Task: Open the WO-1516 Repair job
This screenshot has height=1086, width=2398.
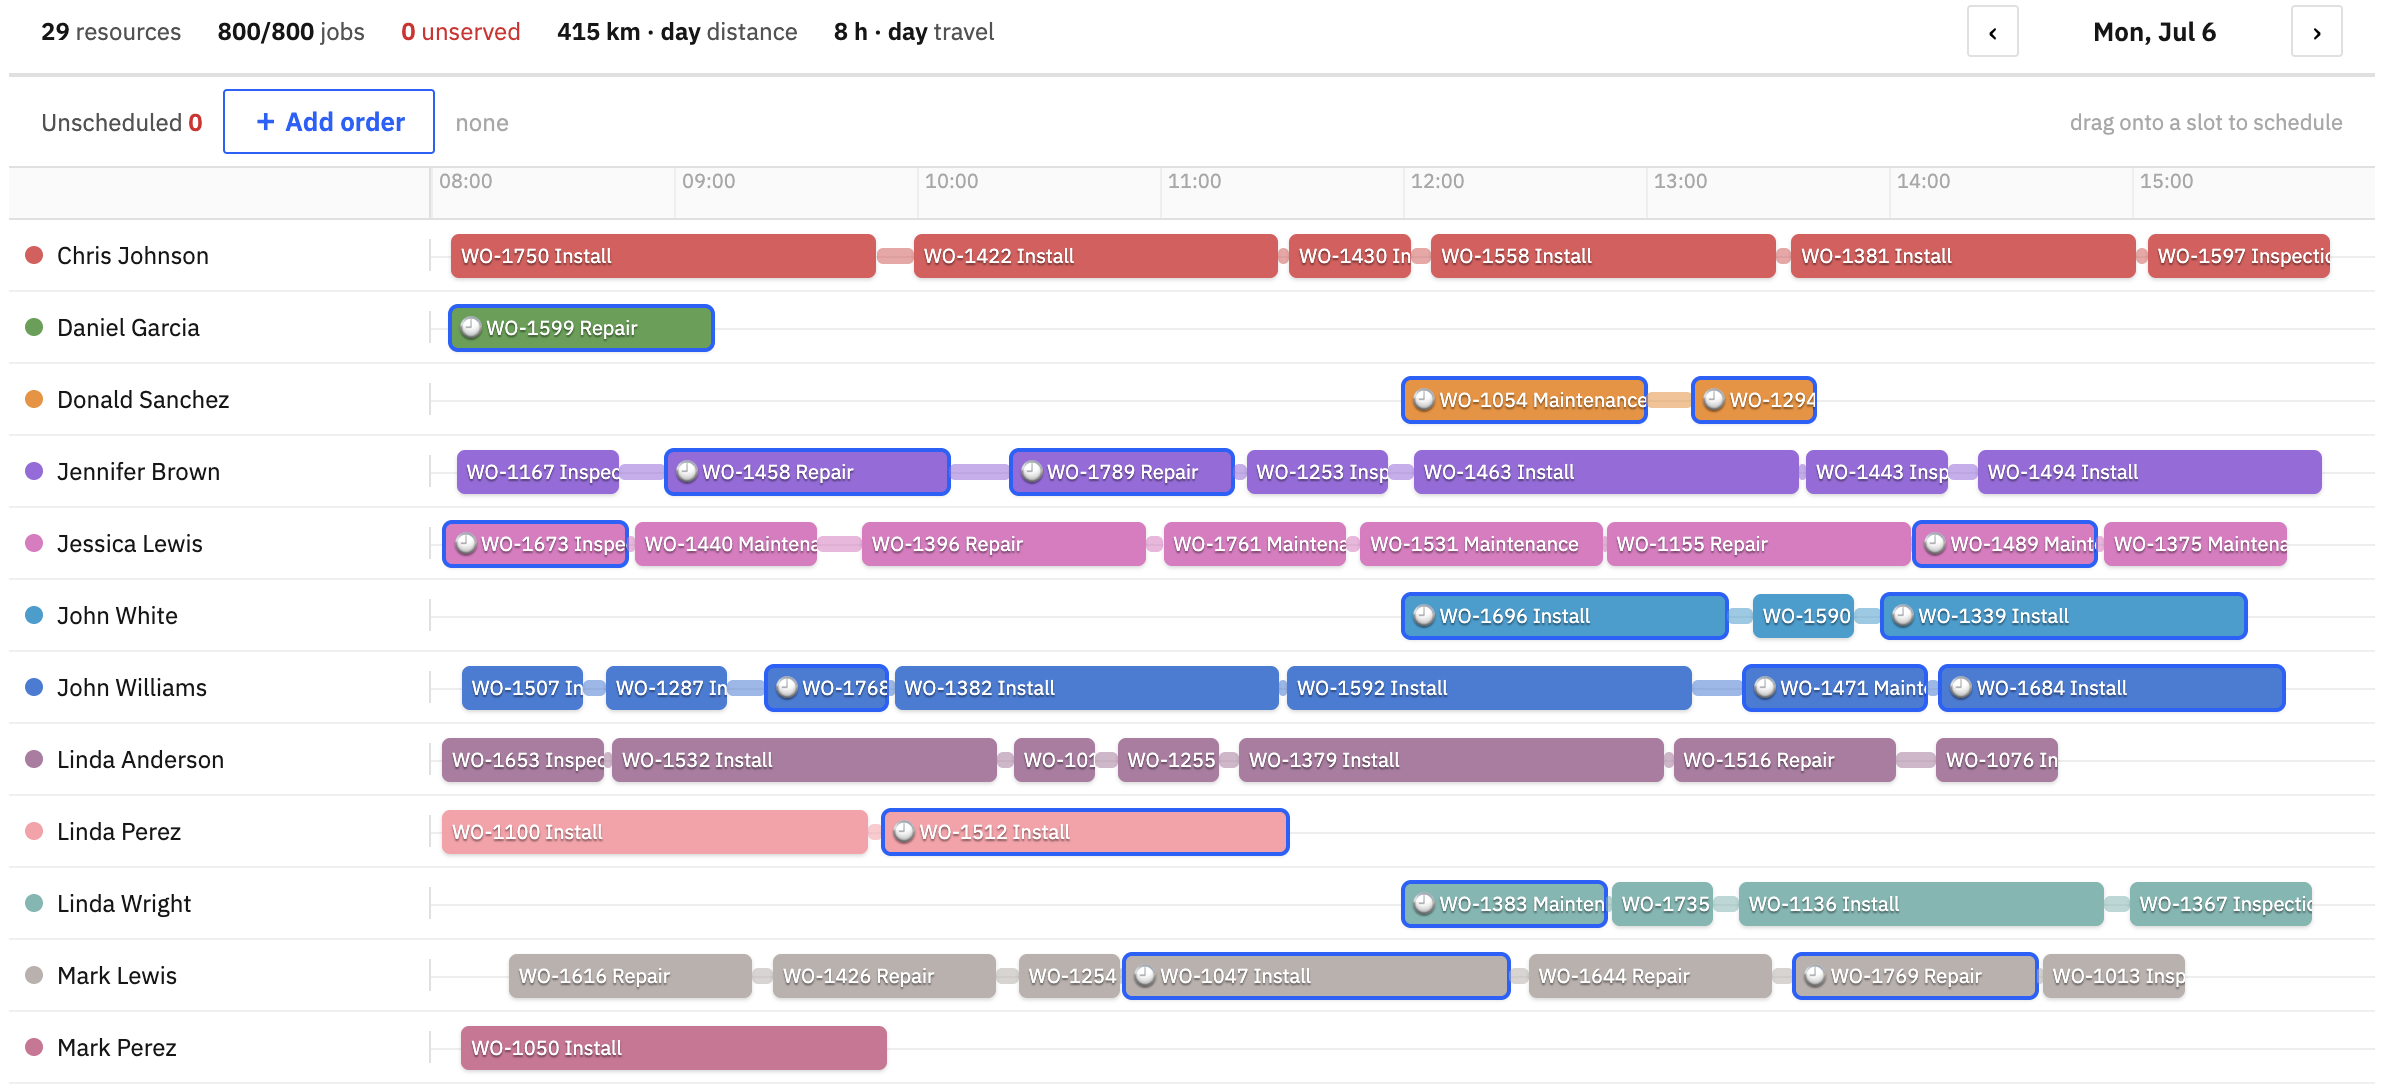Action: click(1785, 760)
